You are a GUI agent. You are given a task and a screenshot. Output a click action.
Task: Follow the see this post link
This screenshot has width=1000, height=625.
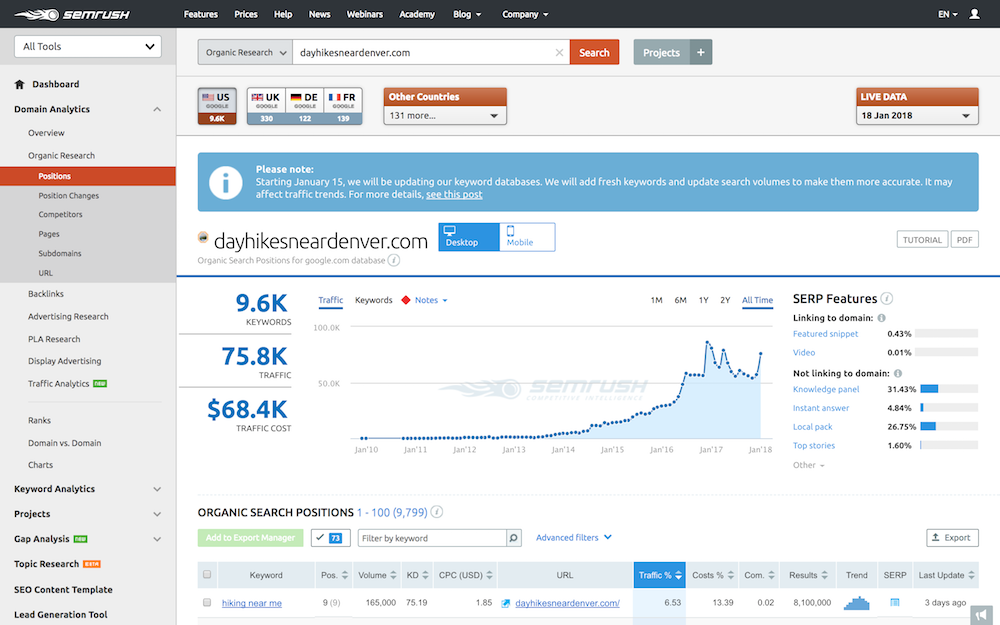(x=454, y=195)
